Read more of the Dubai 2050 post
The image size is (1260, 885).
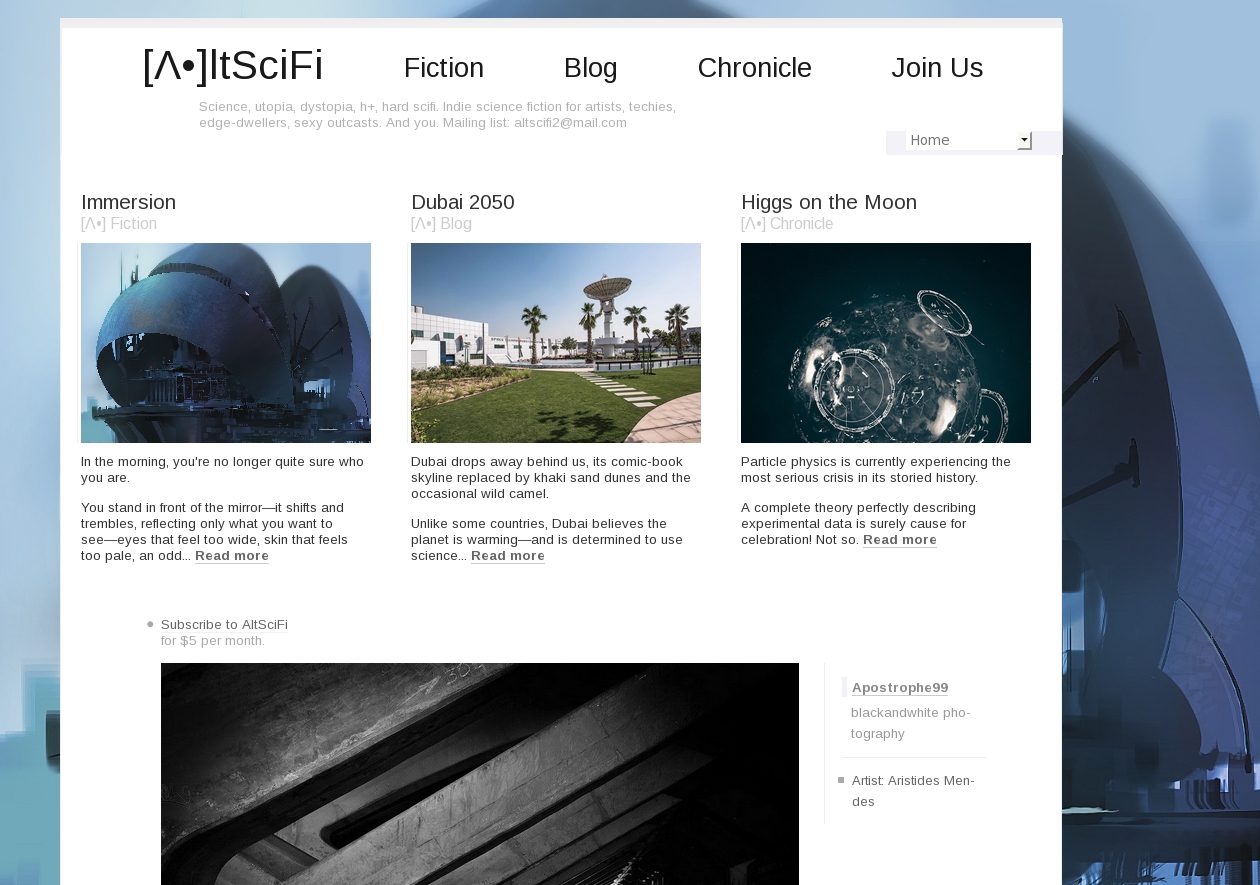tap(508, 556)
